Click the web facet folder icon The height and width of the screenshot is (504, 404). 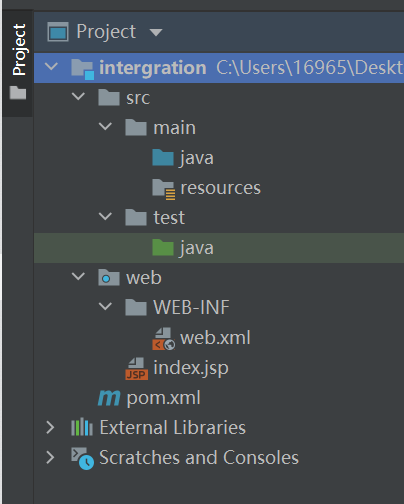[109, 277]
